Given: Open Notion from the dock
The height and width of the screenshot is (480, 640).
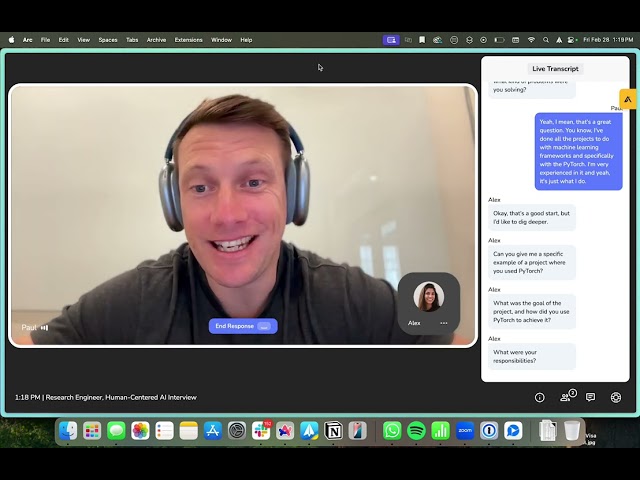Looking at the screenshot, I should (x=333, y=431).
